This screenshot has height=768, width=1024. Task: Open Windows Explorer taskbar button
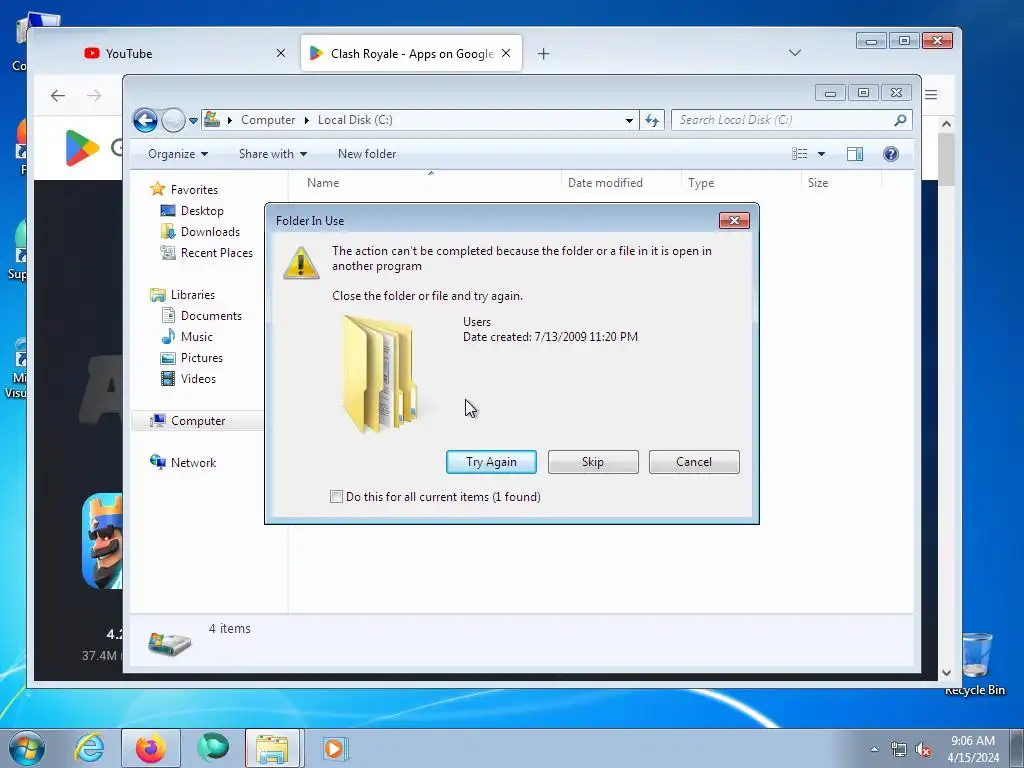273,748
